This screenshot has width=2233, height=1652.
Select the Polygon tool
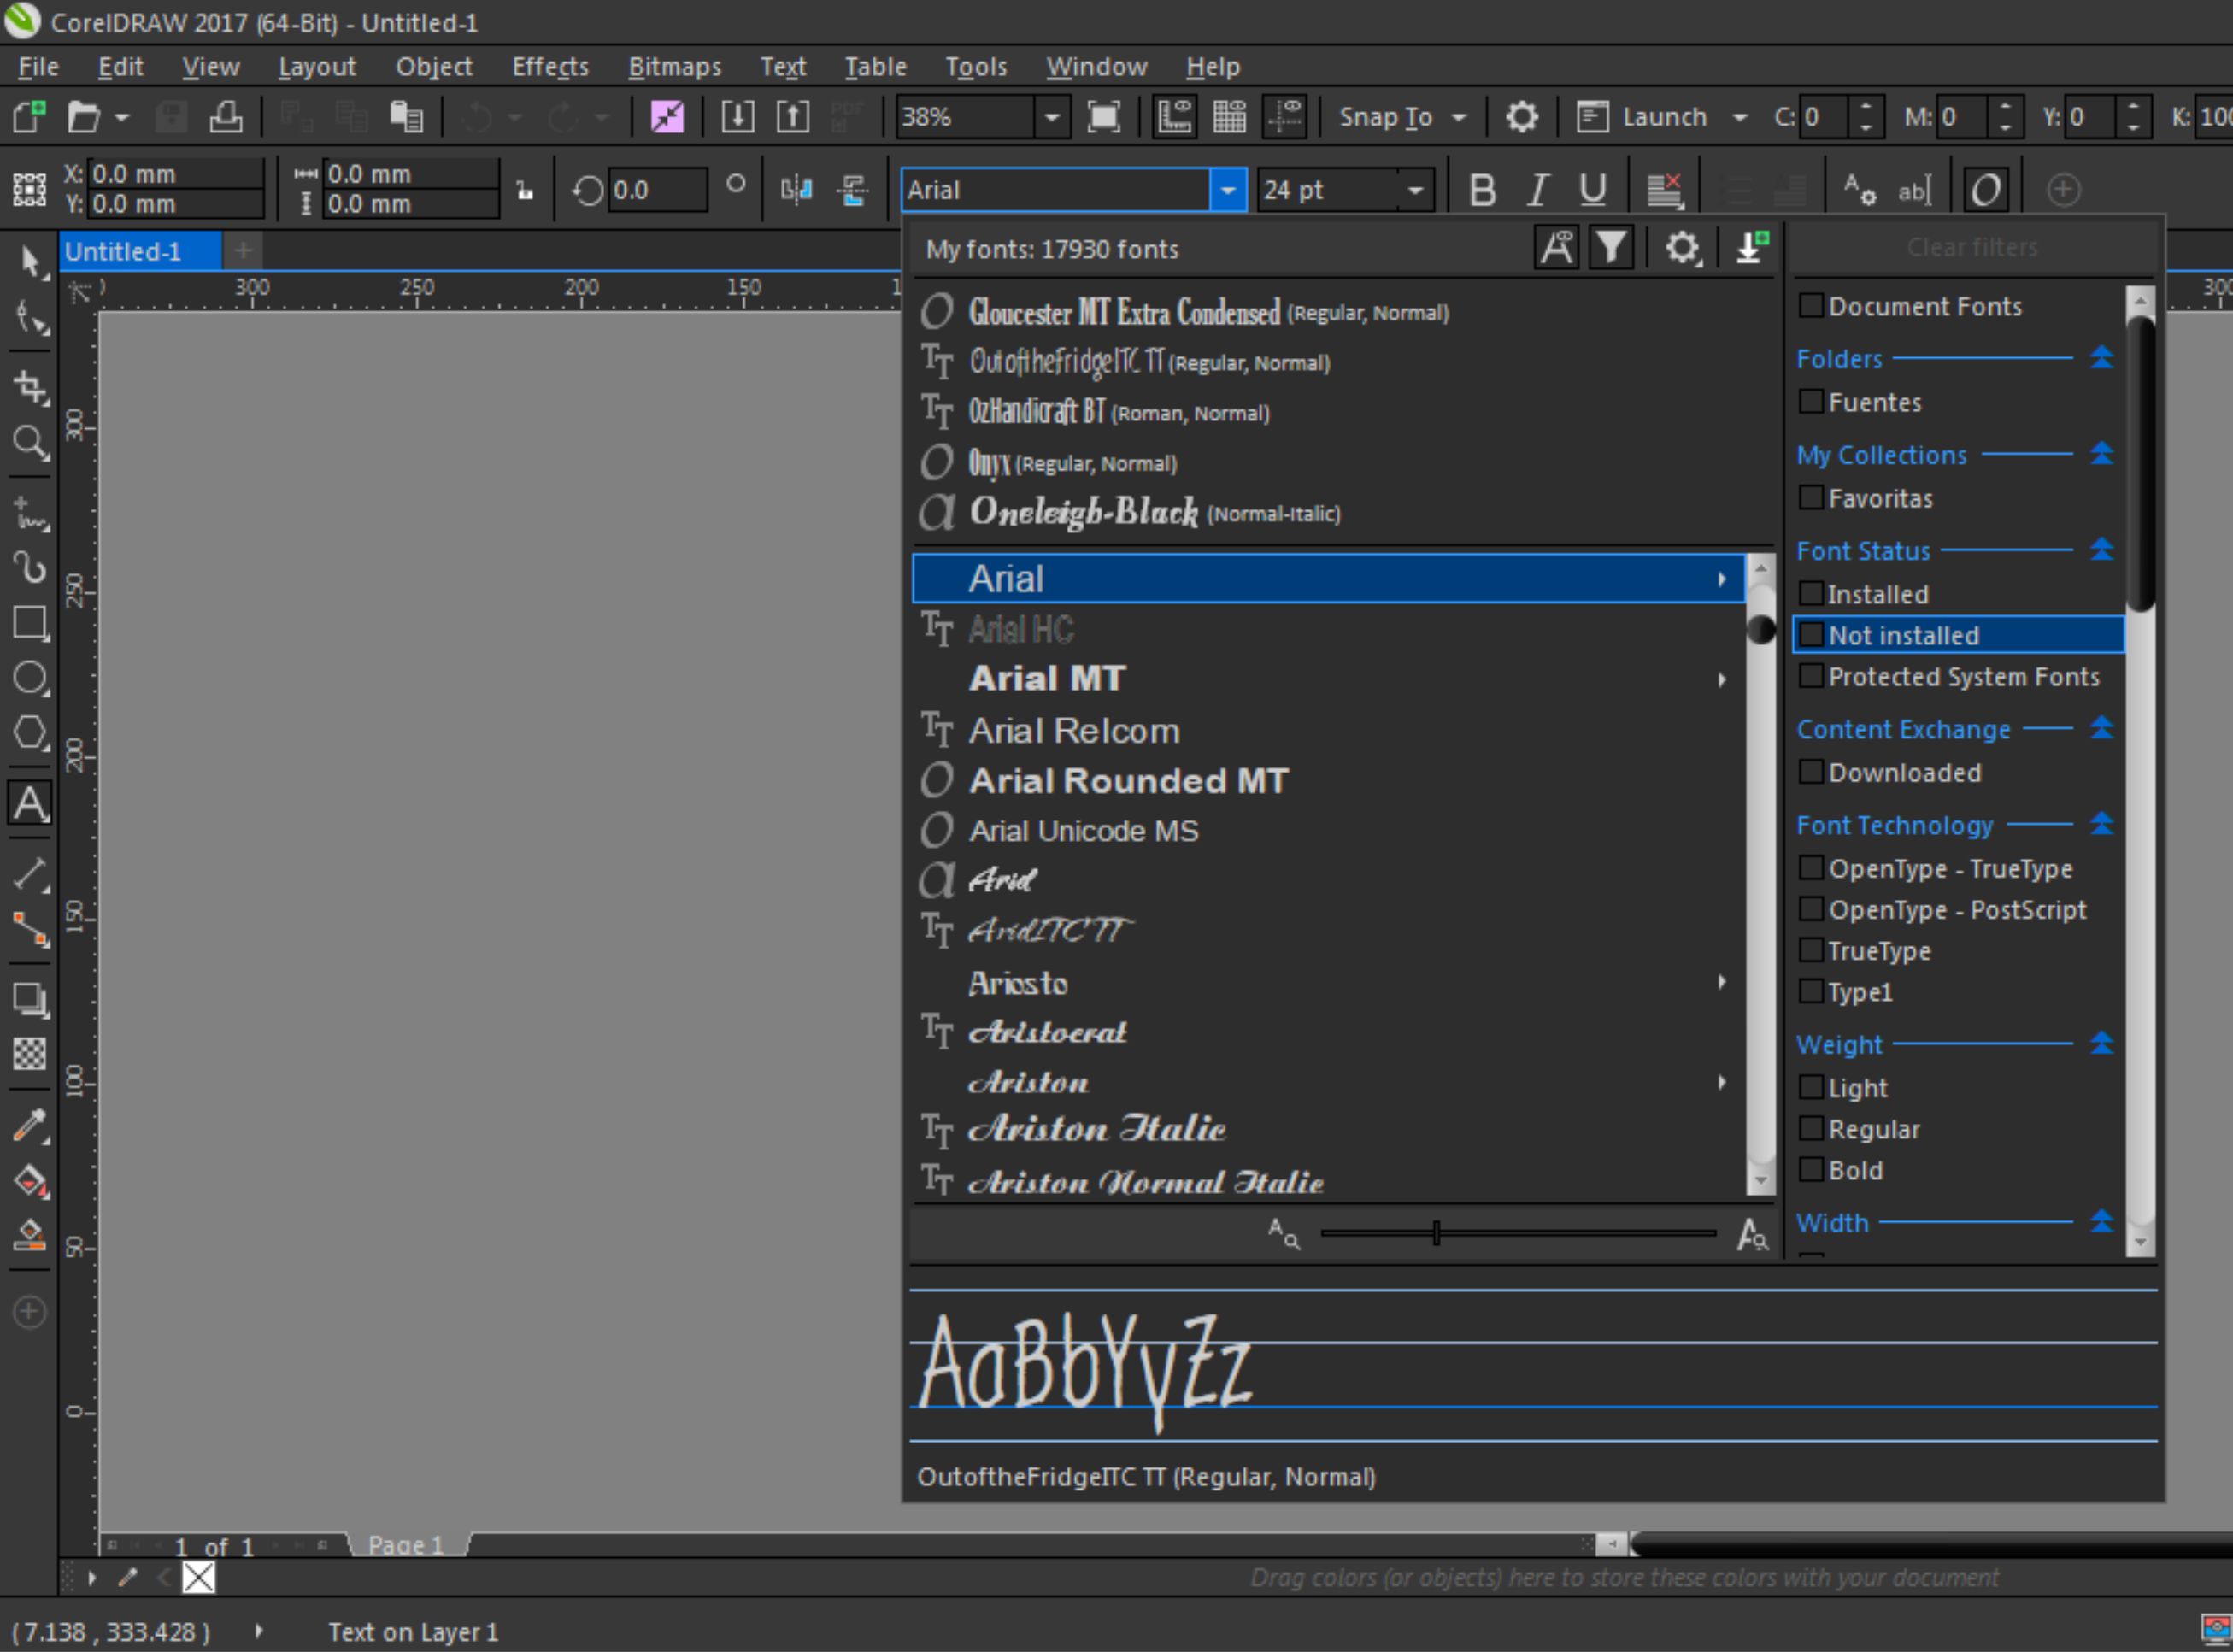coord(30,733)
